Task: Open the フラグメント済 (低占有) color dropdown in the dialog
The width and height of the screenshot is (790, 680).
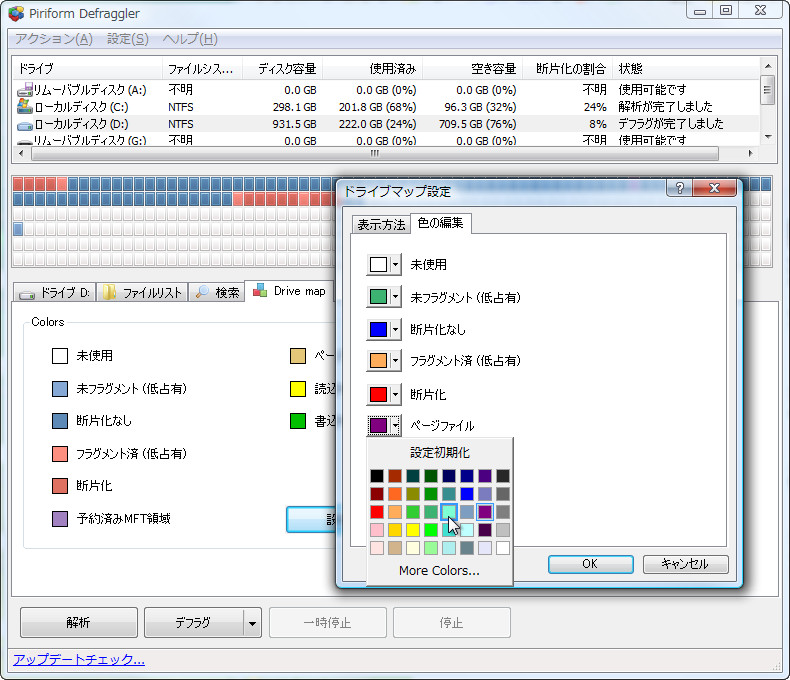Action: pyautogui.click(x=396, y=361)
